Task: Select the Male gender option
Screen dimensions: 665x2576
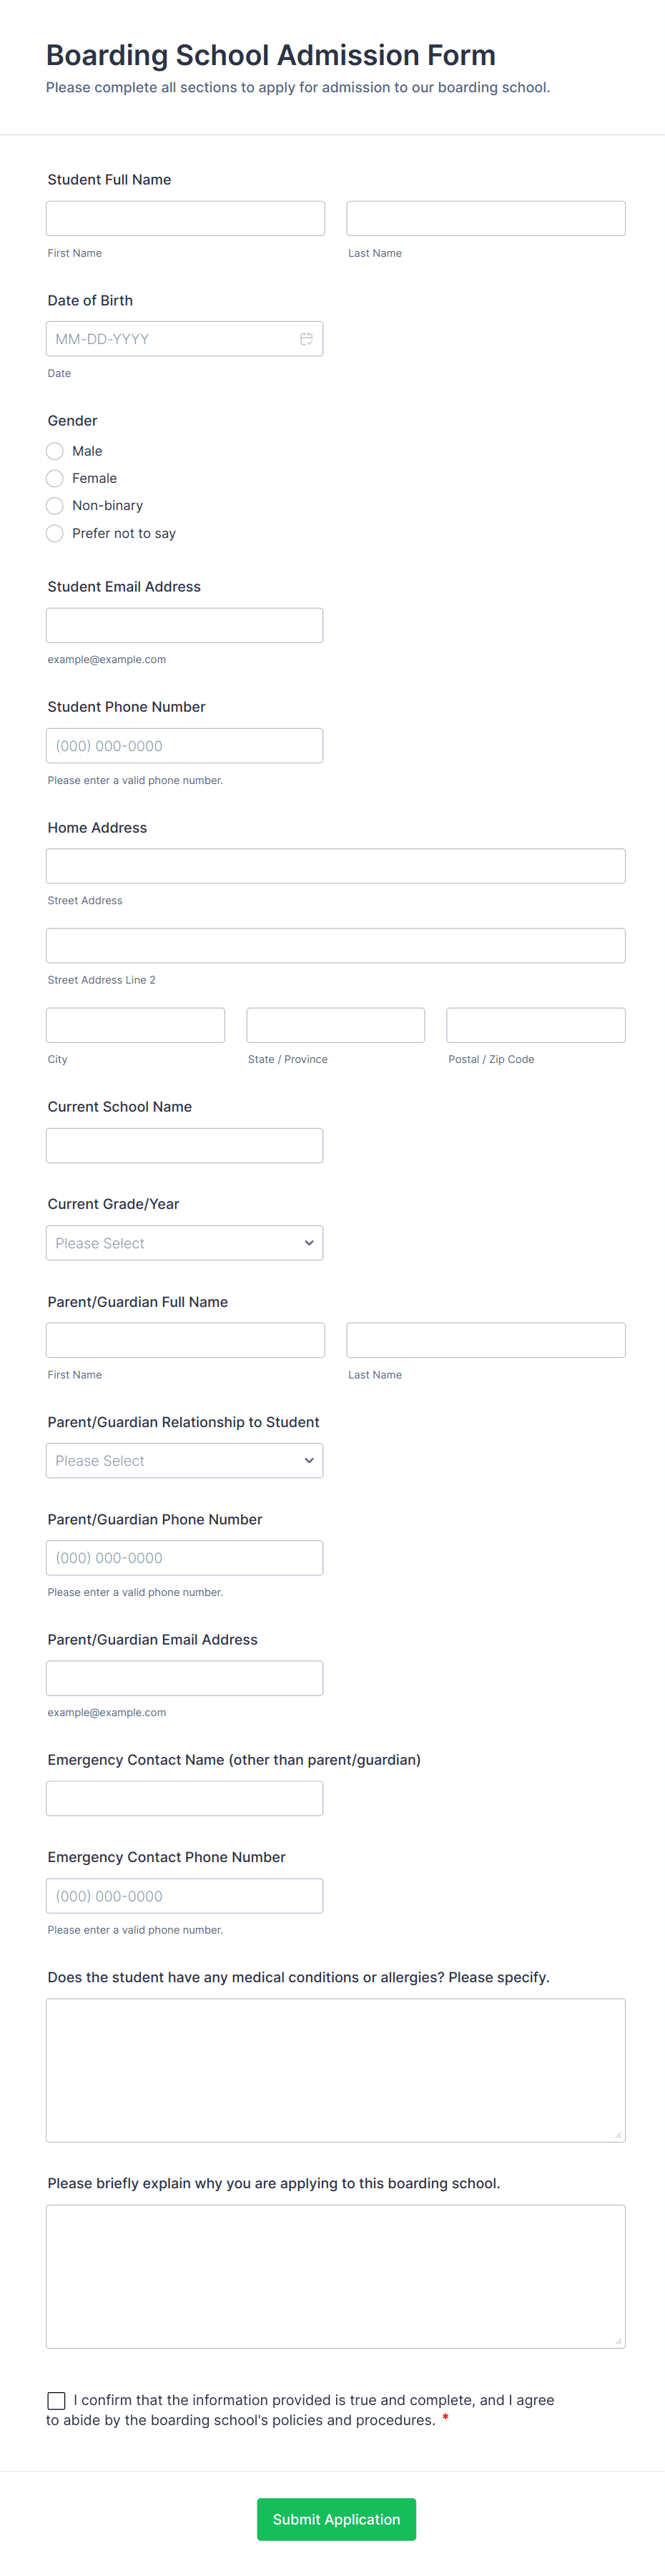Action: 55,451
